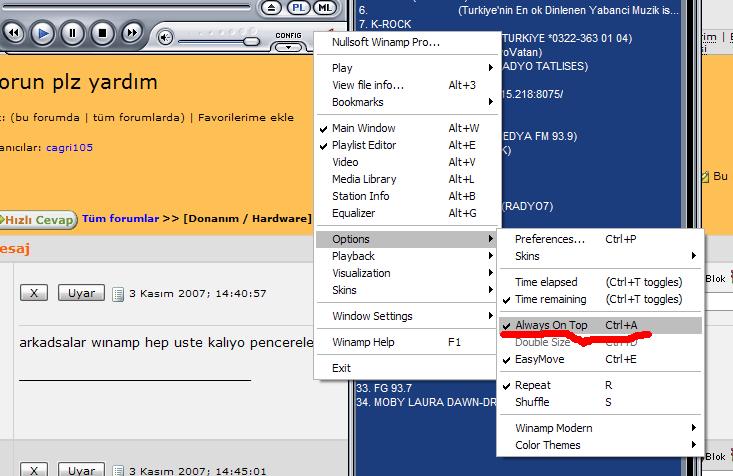This screenshot has width=733, height=476.
Task: Select Time elapsed display option
Action: click(601, 282)
